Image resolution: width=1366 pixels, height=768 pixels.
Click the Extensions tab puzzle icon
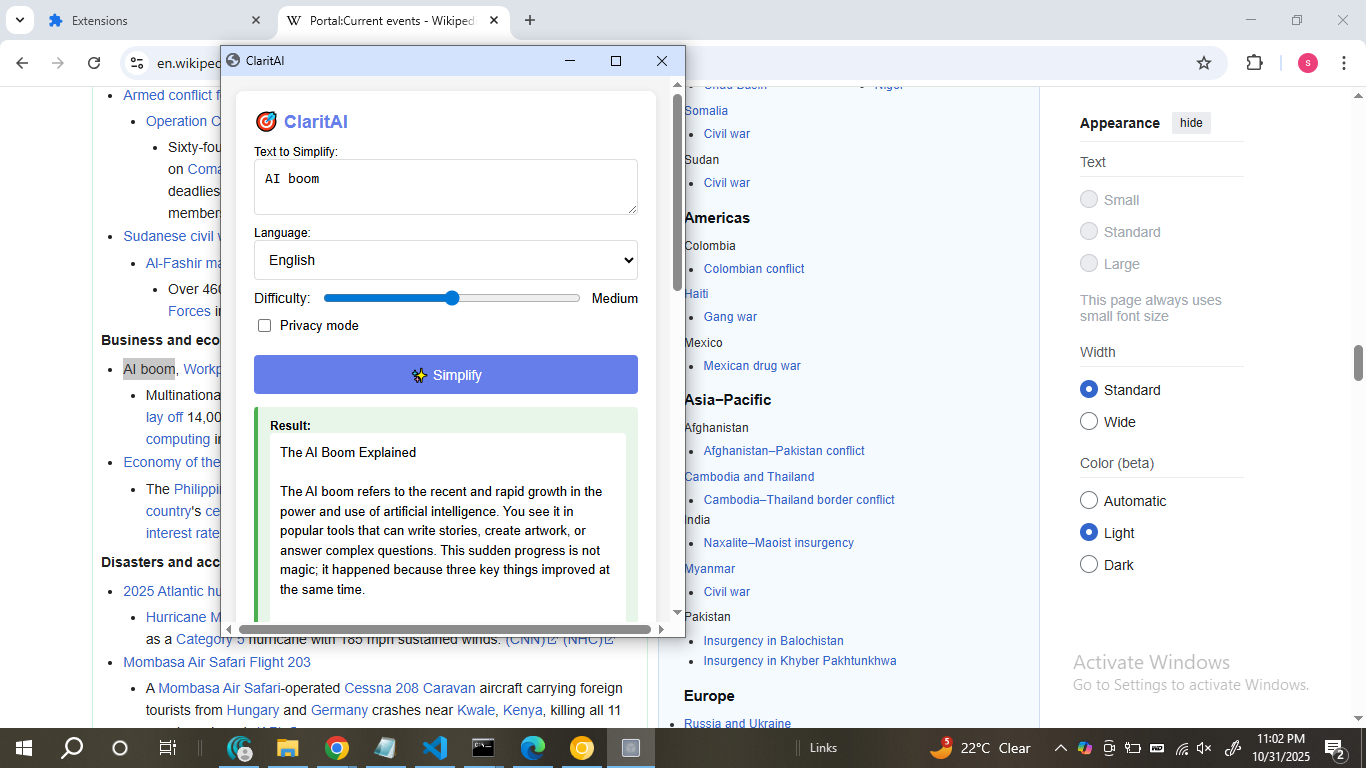tap(55, 20)
